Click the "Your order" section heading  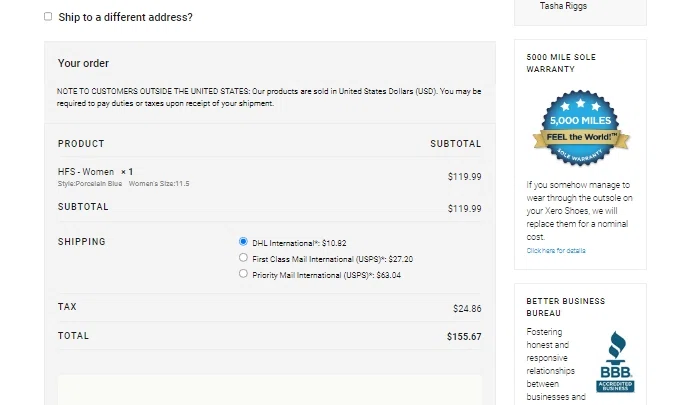click(83, 63)
